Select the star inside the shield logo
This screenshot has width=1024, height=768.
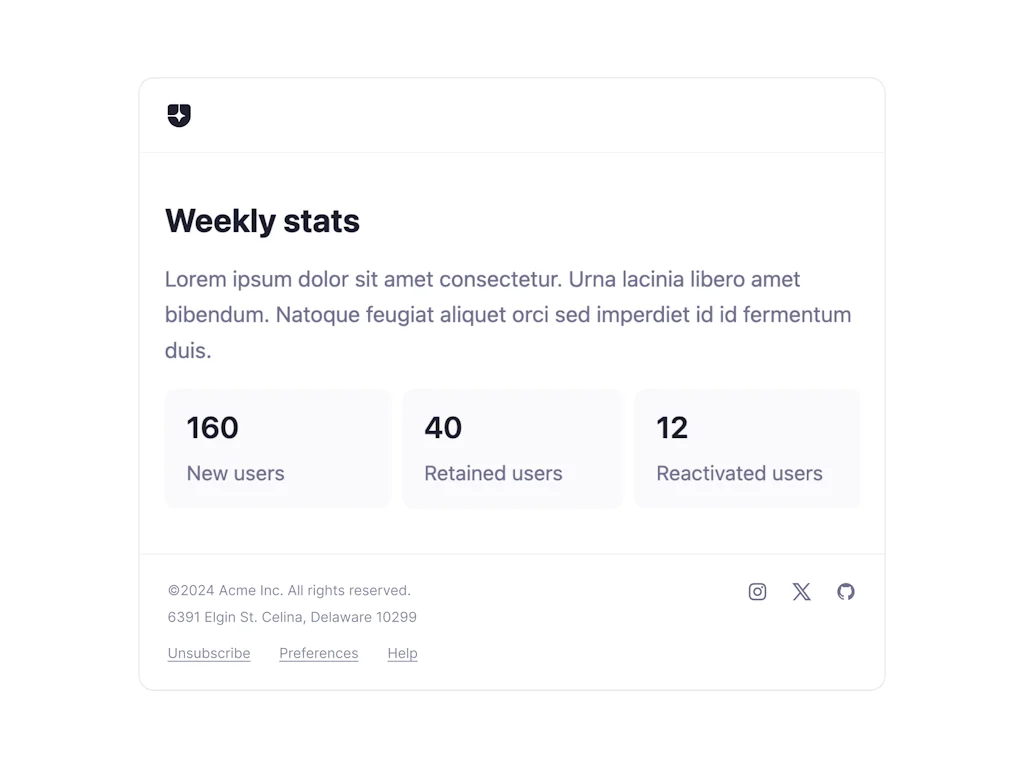179,116
